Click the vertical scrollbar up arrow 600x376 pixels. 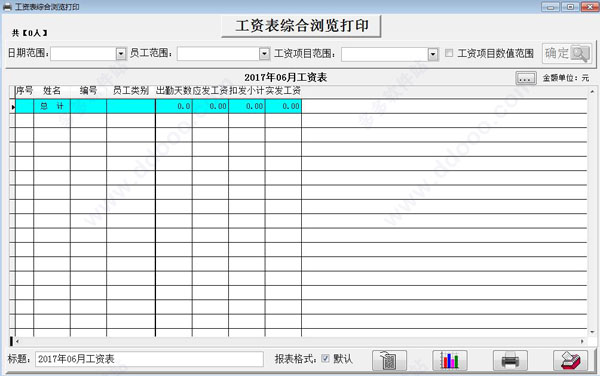pyautogui.click(x=592, y=92)
